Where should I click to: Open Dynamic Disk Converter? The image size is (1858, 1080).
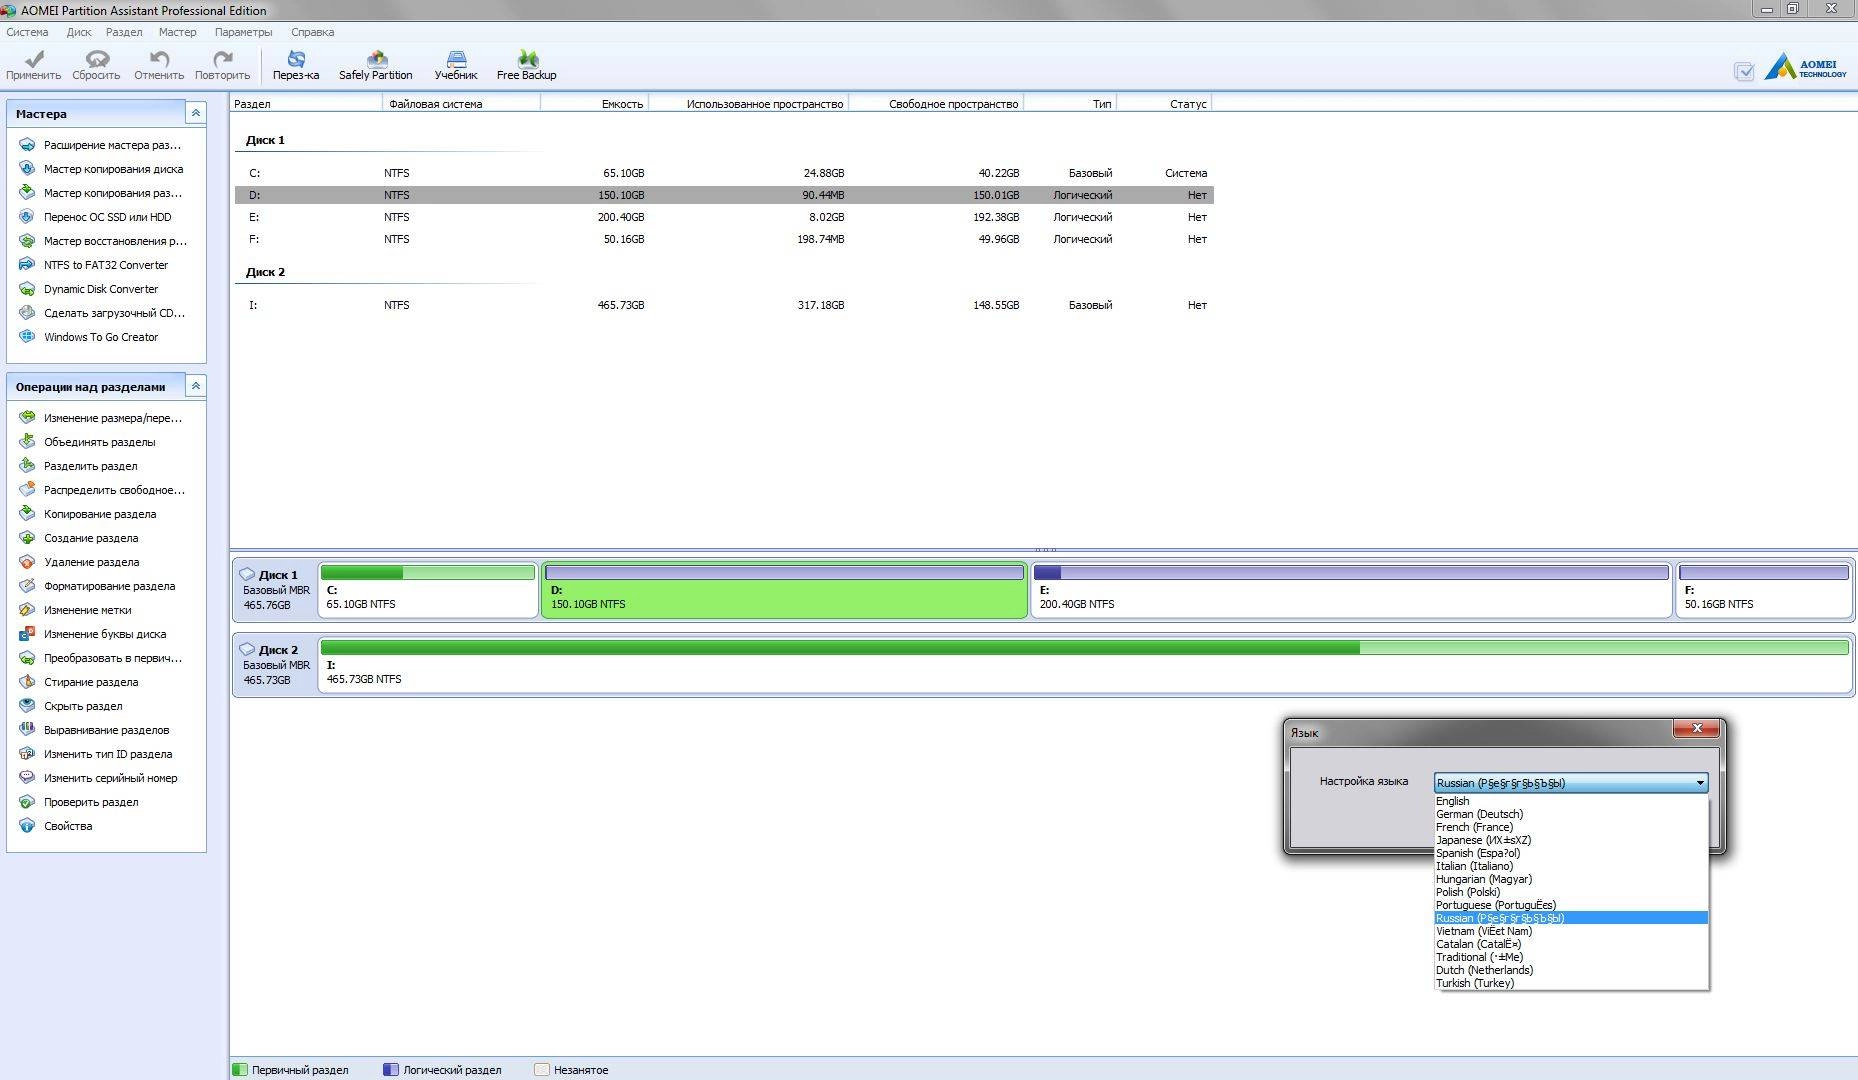pyautogui.click(x=100, y=289)
